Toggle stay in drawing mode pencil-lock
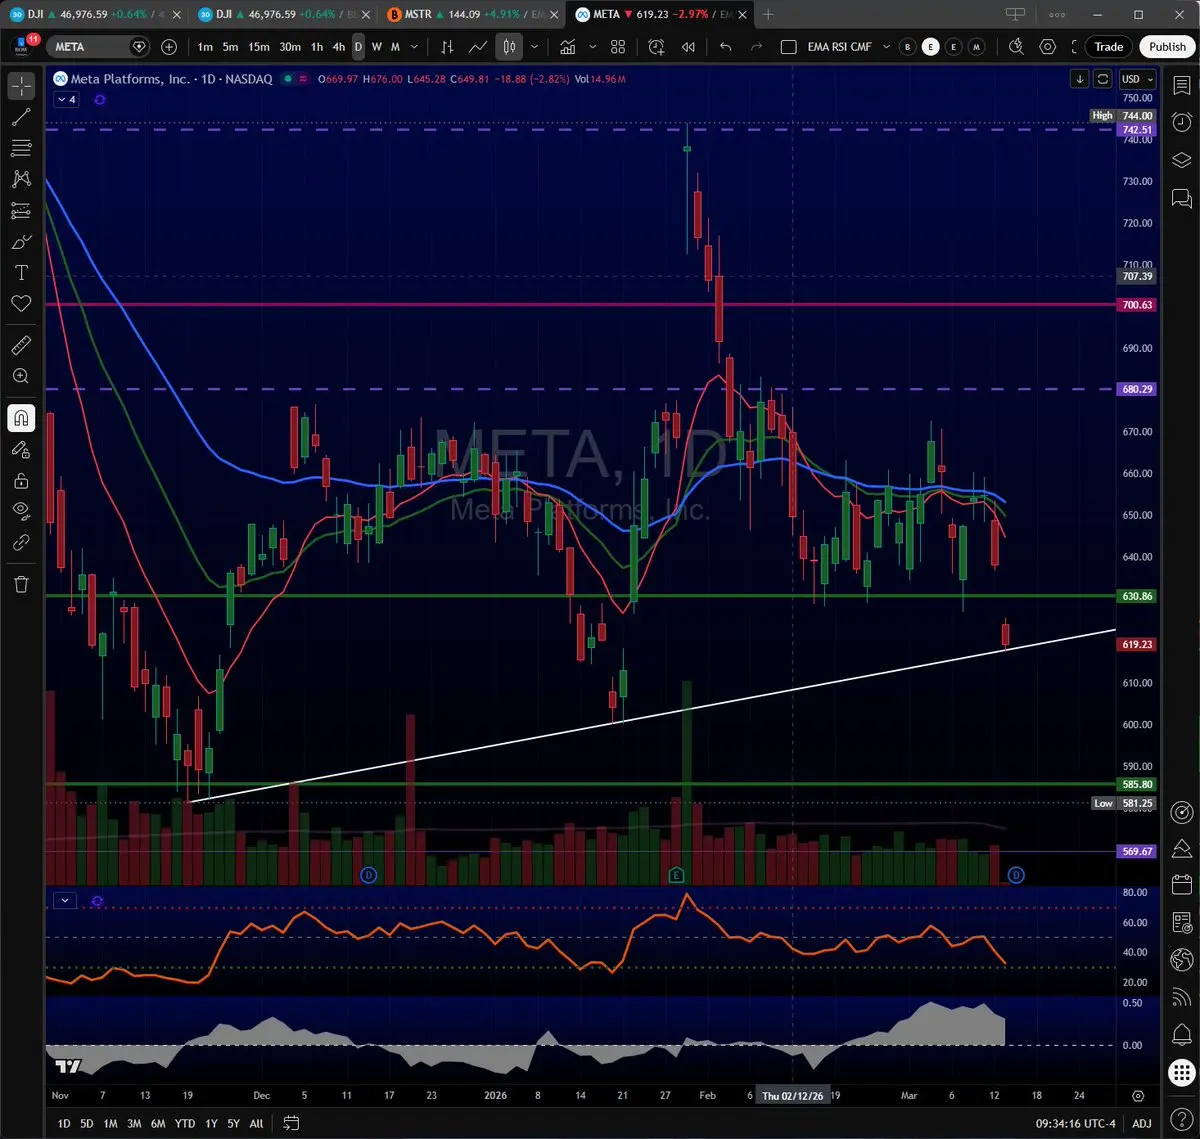Screen dimensions: 1200x1139 click(21, 449)
